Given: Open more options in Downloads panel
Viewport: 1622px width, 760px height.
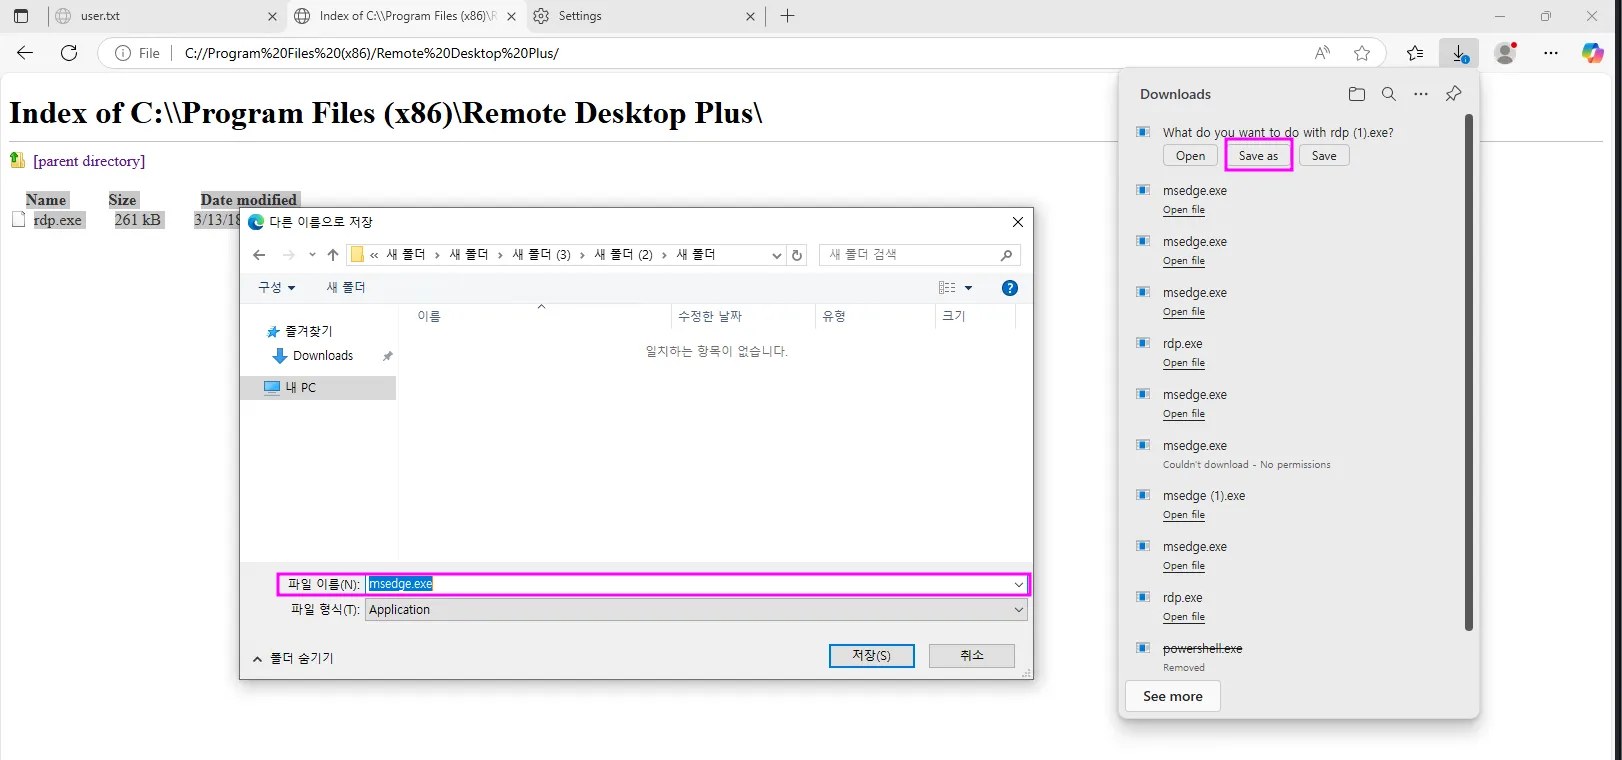Looking at the screenshot, I should point(1421,94).
